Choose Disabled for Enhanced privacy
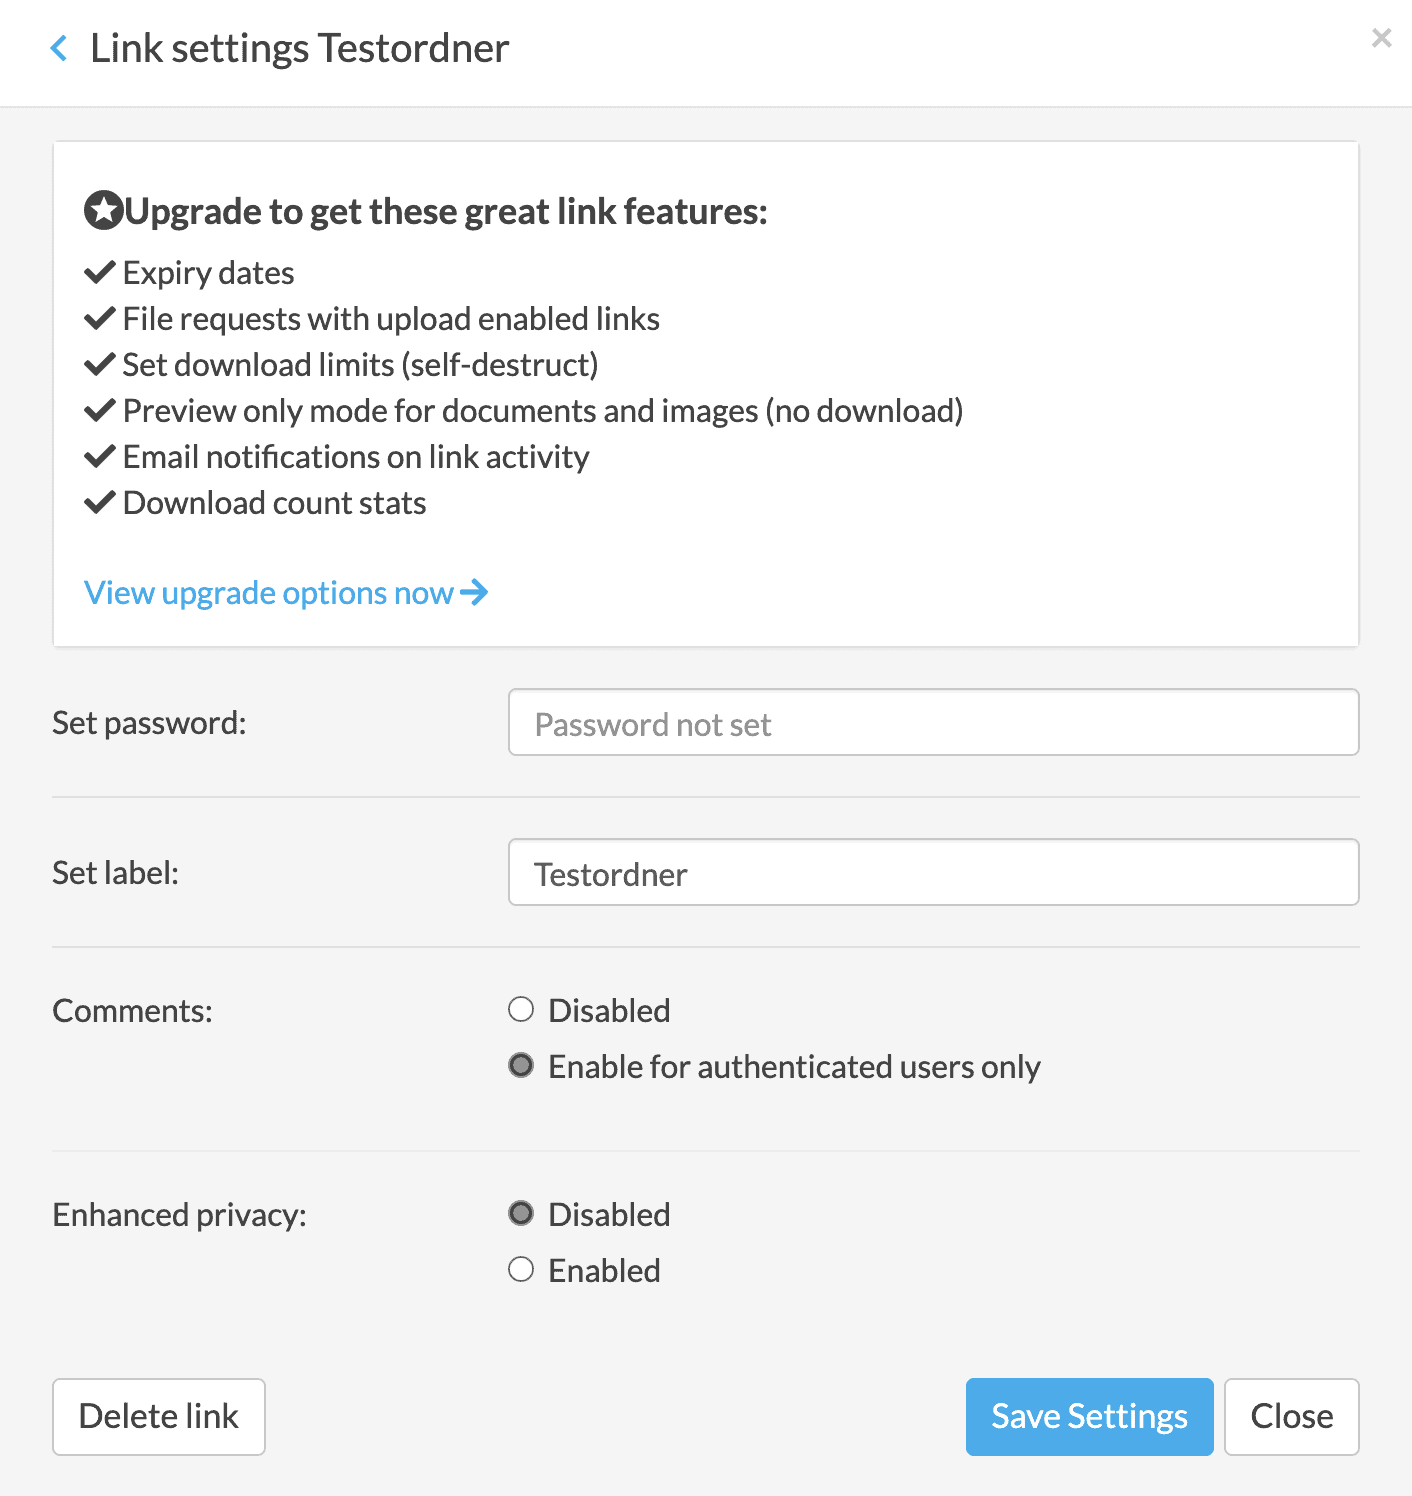1412x1496 pixels. (x=521, y=1213)
